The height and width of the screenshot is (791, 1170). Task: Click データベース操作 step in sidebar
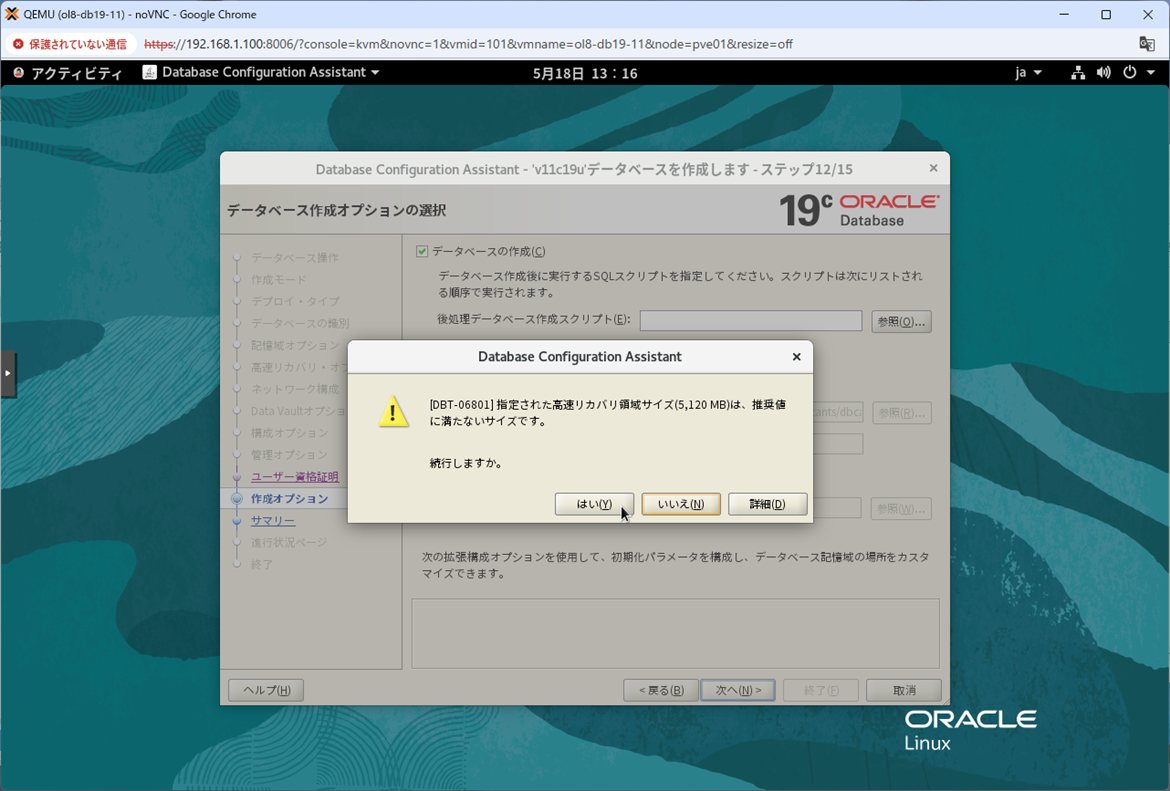(295, 257)
